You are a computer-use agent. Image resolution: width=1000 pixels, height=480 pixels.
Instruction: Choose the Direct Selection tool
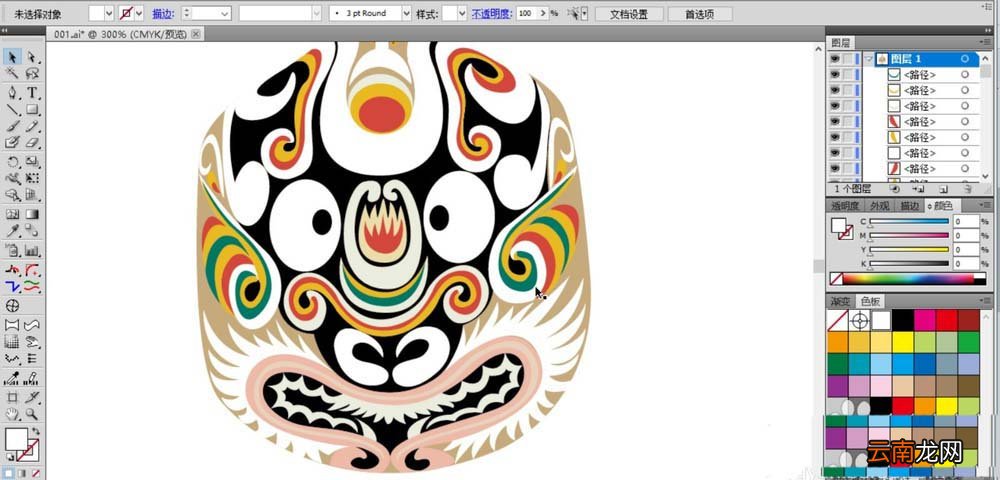(x=33, y=57)
